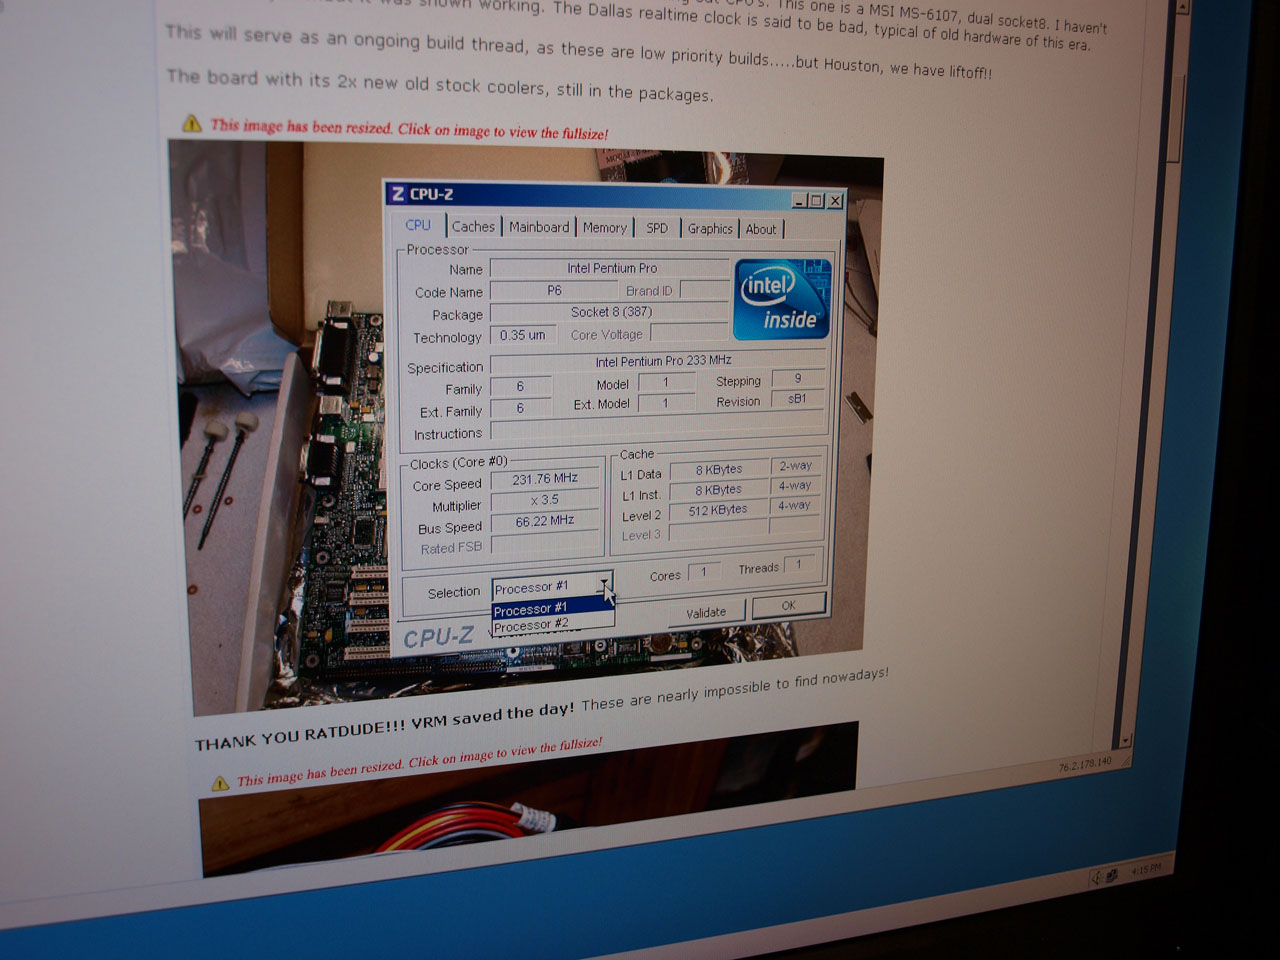1280x960 pixels.
Task: Open the Memory tab
Action: (x=605, y=228)
